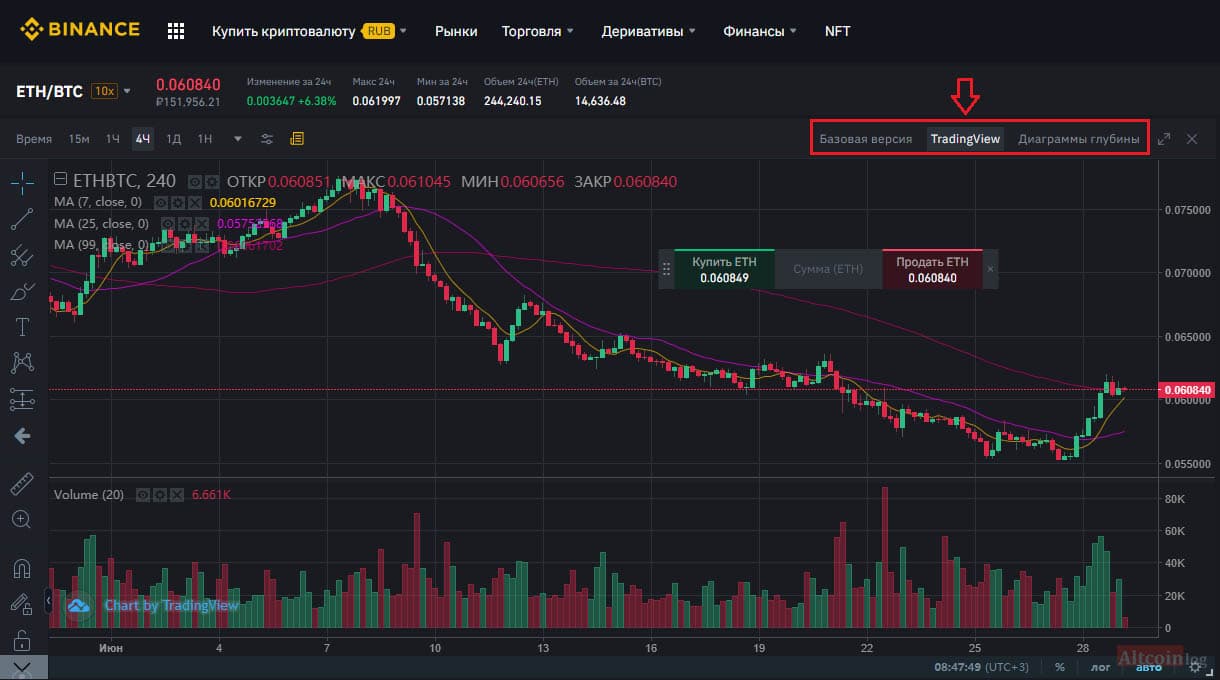The width and height of the screenshot is (1220, 680).
Task: Open Торговля dropdown menu
Action: [x=538, y=31]
